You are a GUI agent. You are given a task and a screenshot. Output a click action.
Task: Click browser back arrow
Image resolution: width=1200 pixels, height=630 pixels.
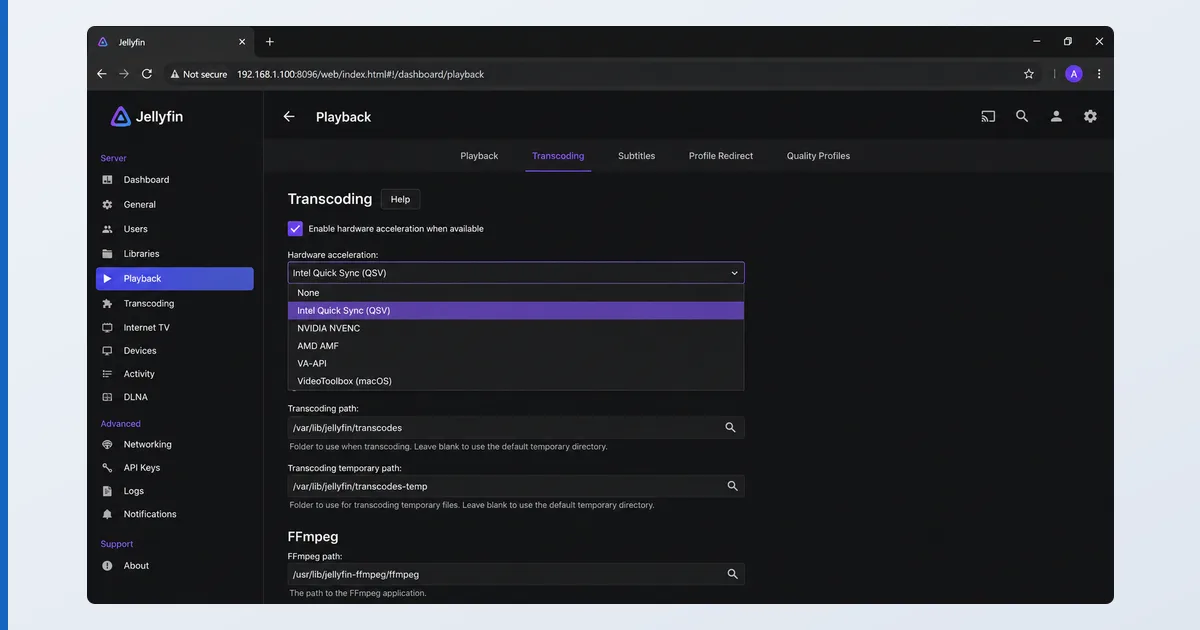coord(101,74)
